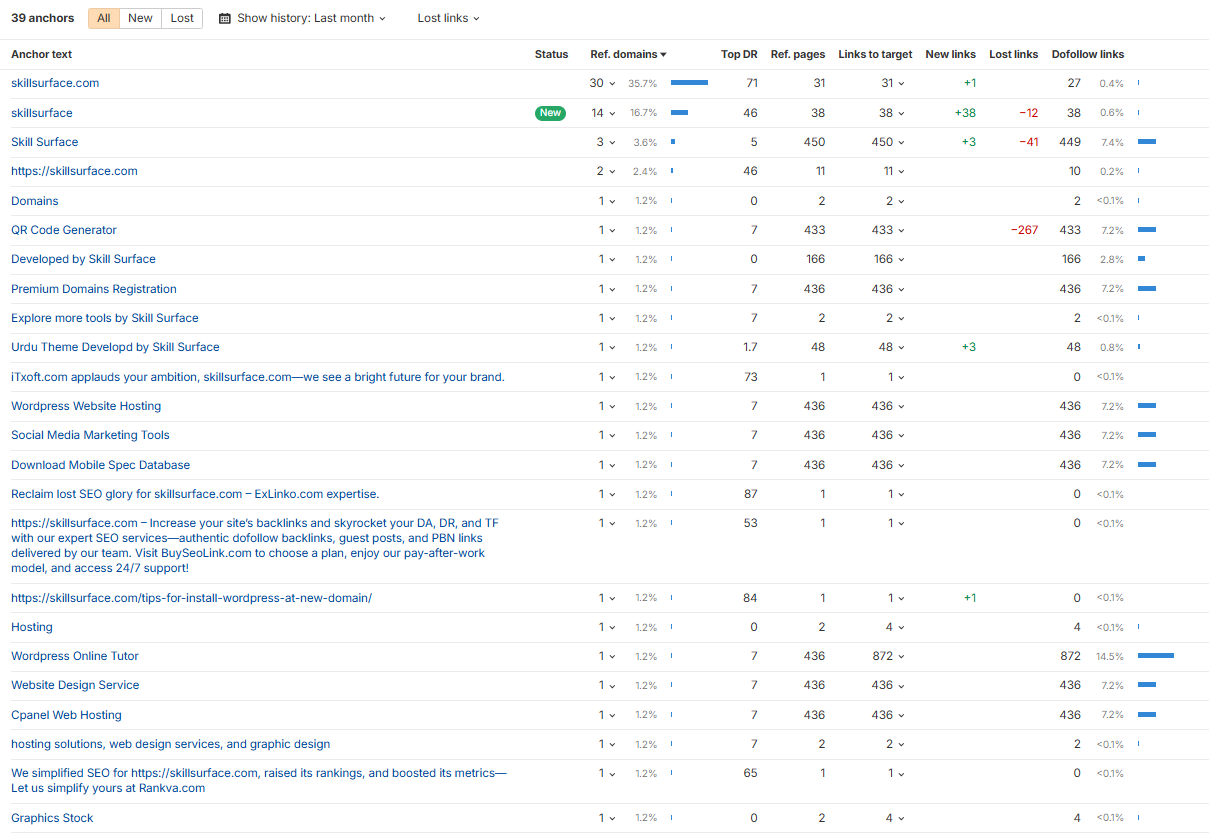Open the iTxoft.com applauds your ambition anchor

(258, 377)
